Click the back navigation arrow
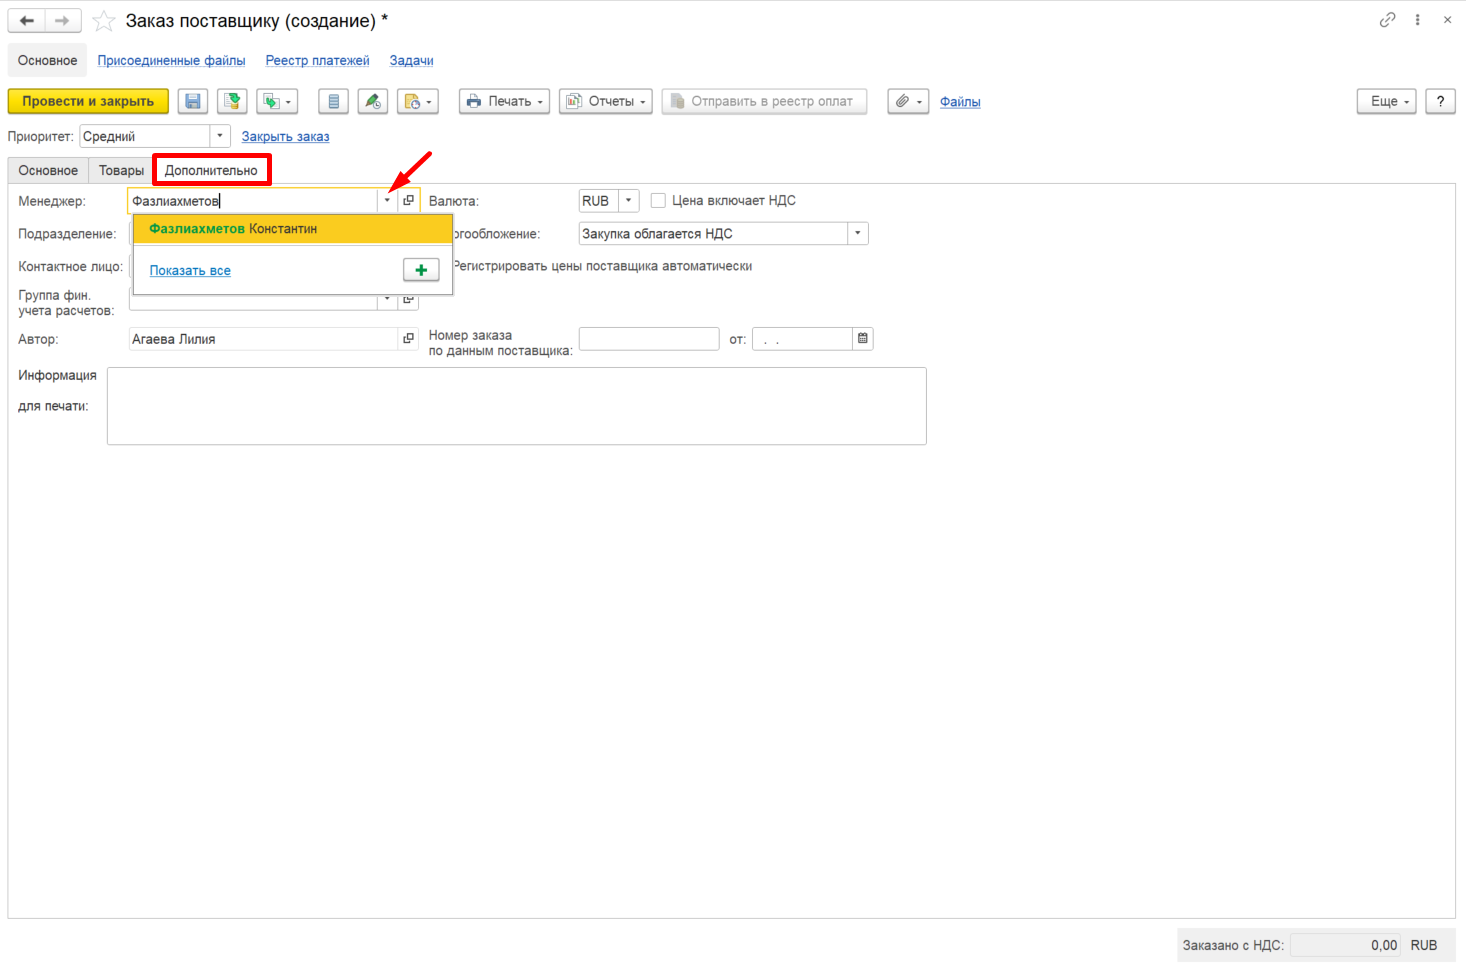The width and height of the screenshot is (1466, 968). [x=27, y=20]
